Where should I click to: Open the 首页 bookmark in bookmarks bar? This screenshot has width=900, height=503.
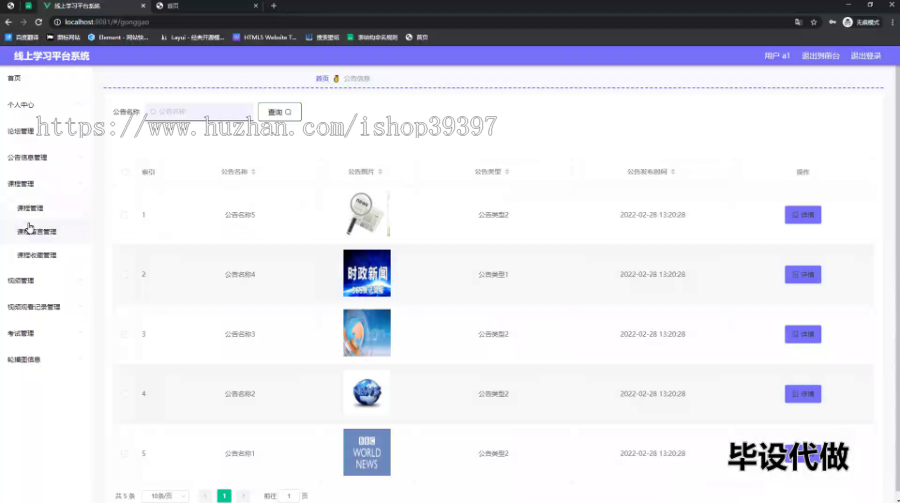point(417,37)
